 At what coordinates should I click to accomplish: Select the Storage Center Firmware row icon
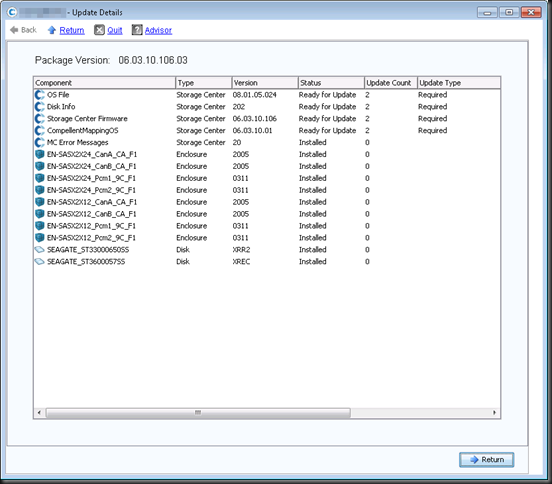40,119
